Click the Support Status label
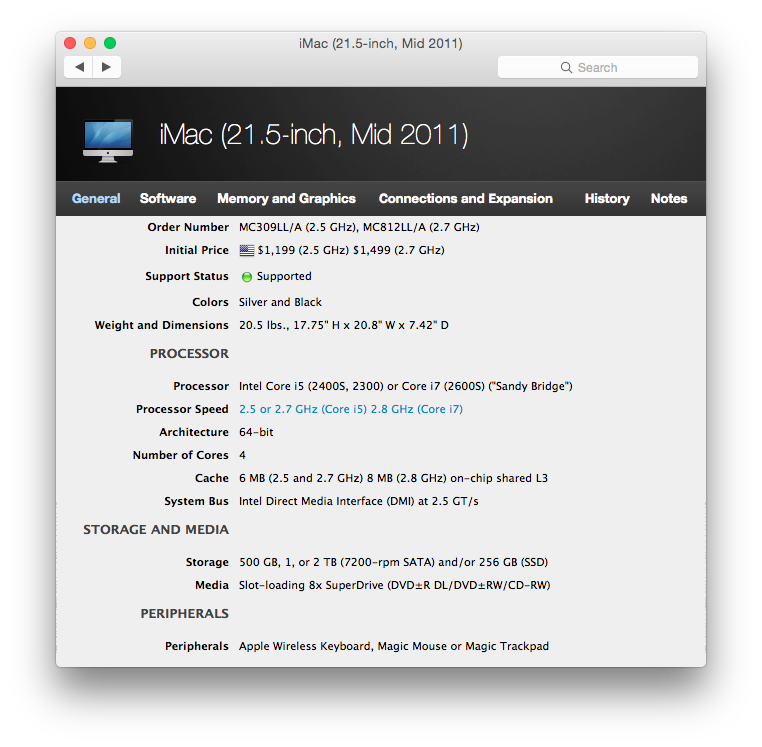Image resolution: width=762 pixels, height=747 pixels. coord(187,276)
